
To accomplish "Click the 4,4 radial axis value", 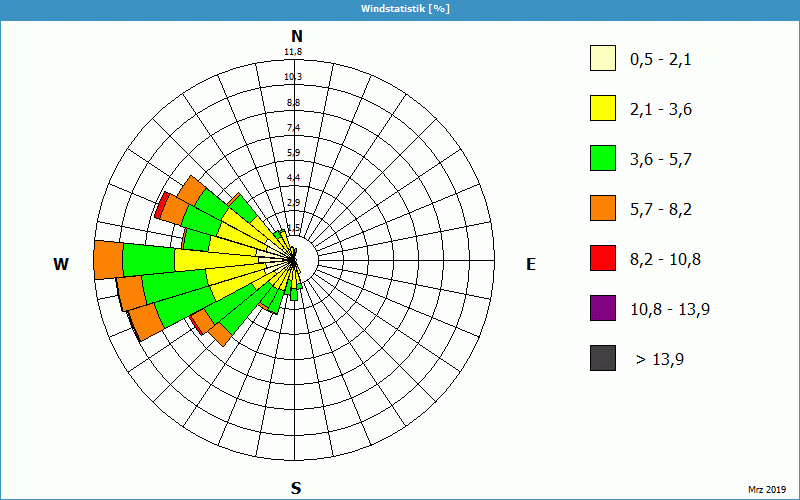I will click(x=293, y=177).
